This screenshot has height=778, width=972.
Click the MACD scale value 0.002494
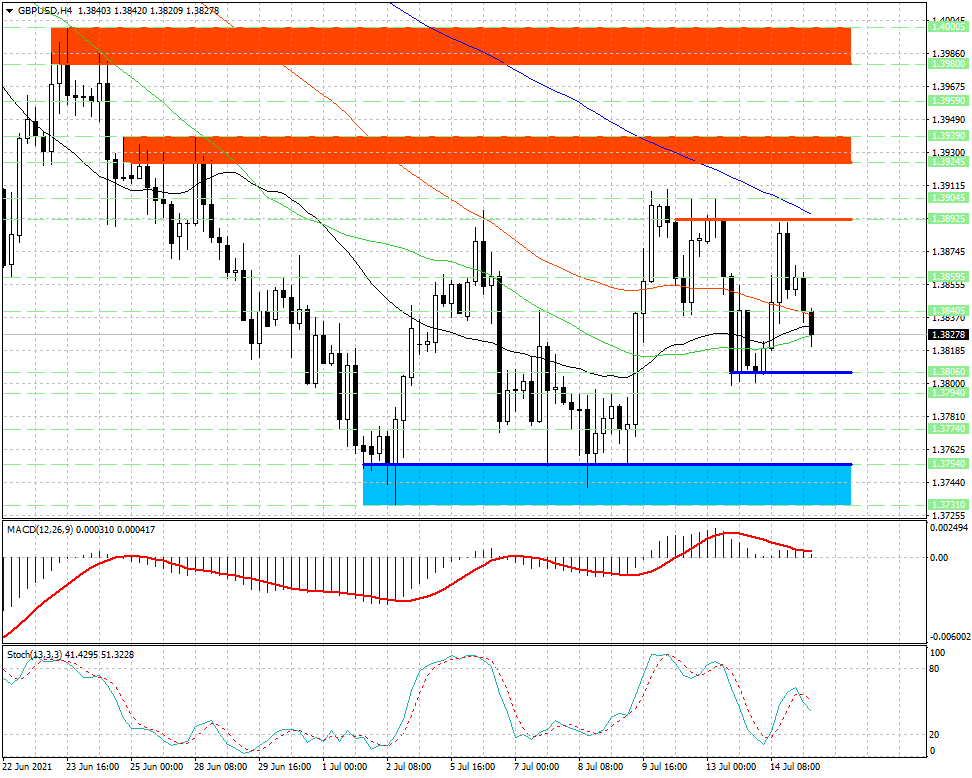tap(950, 528)
